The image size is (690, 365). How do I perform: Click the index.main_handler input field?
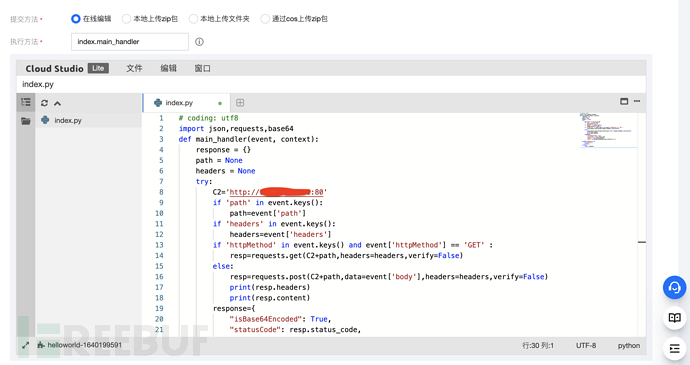[x=130, y=42]
